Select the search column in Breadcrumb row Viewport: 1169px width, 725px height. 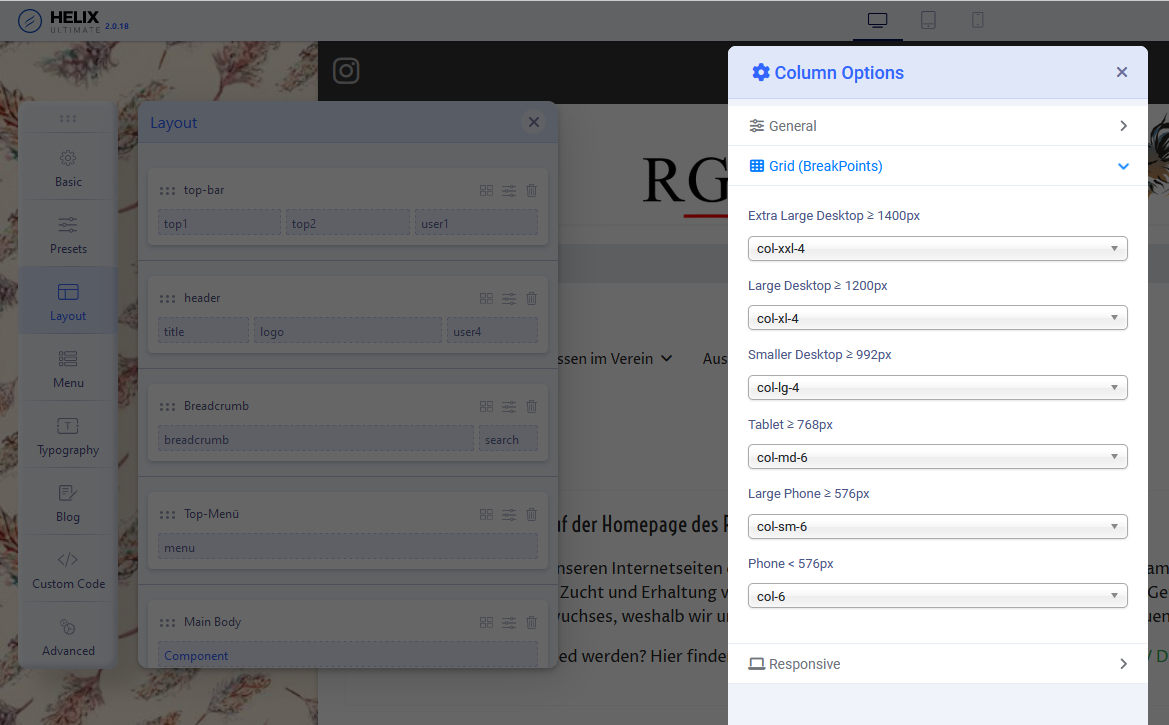507,439
